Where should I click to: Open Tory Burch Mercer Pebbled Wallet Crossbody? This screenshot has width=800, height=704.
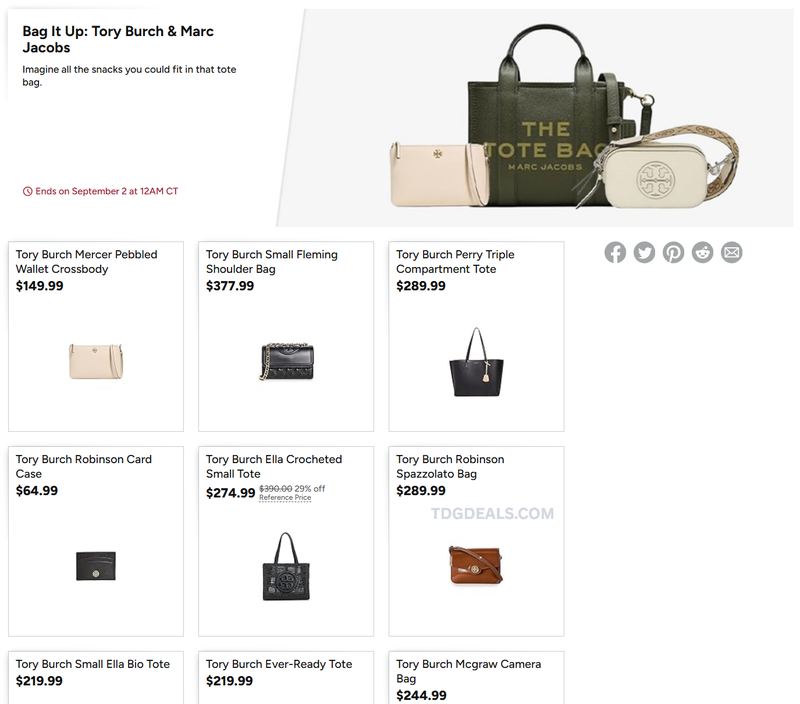click(x=86, y=261)
